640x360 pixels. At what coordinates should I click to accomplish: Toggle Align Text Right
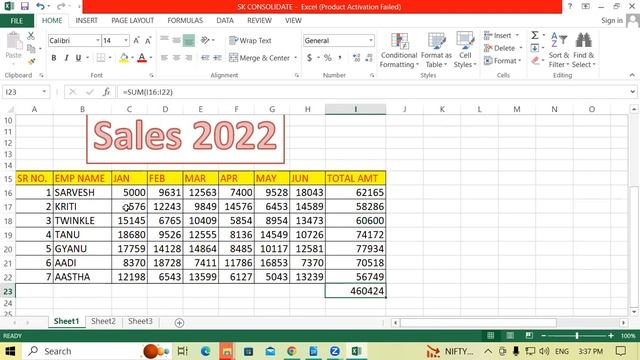click(x=189, y=58)
